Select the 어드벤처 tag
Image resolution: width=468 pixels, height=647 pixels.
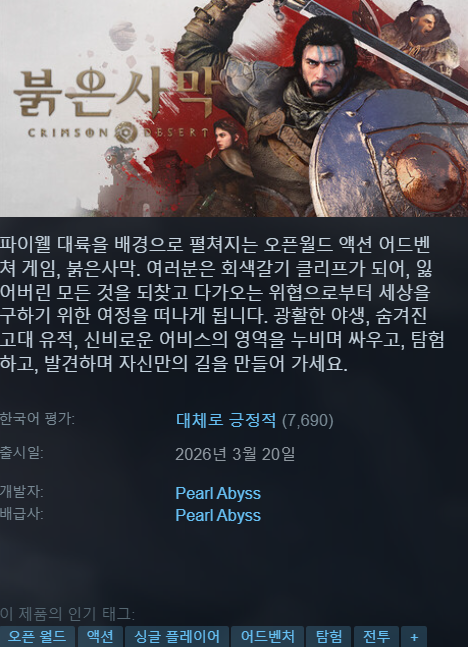pyautogui.click(x=267, y=636)
